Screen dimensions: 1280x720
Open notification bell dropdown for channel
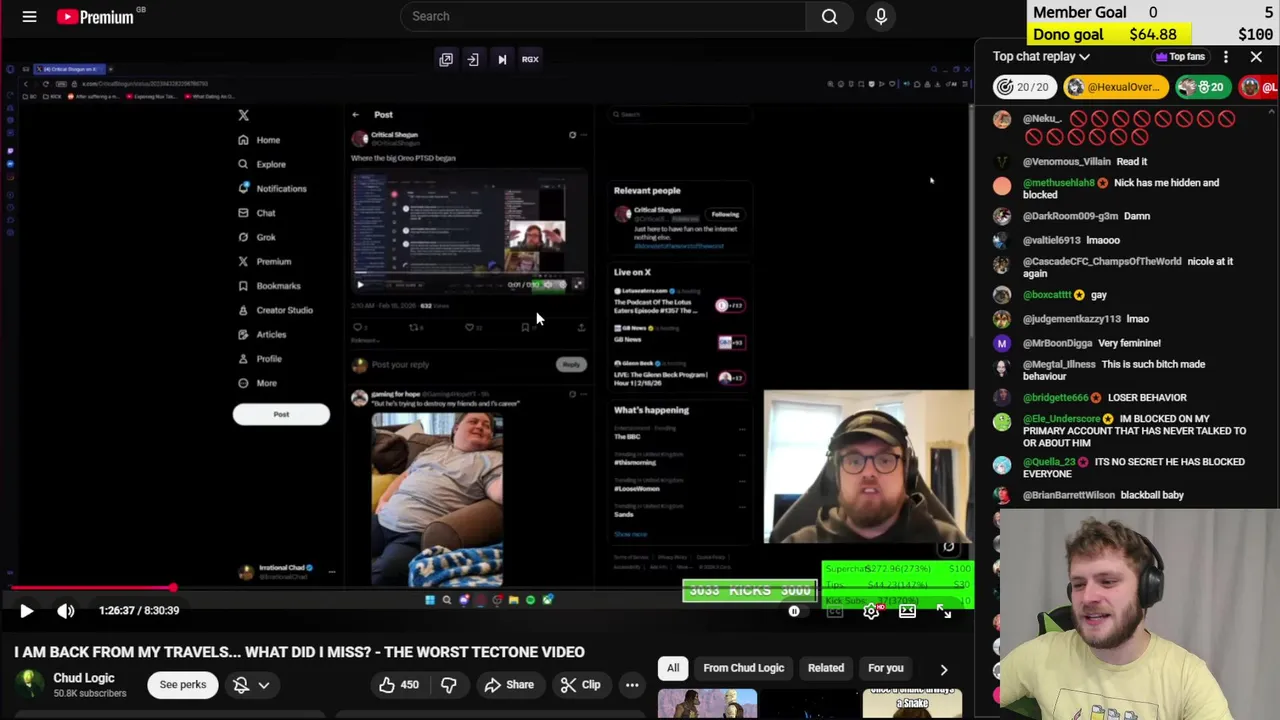251,685
